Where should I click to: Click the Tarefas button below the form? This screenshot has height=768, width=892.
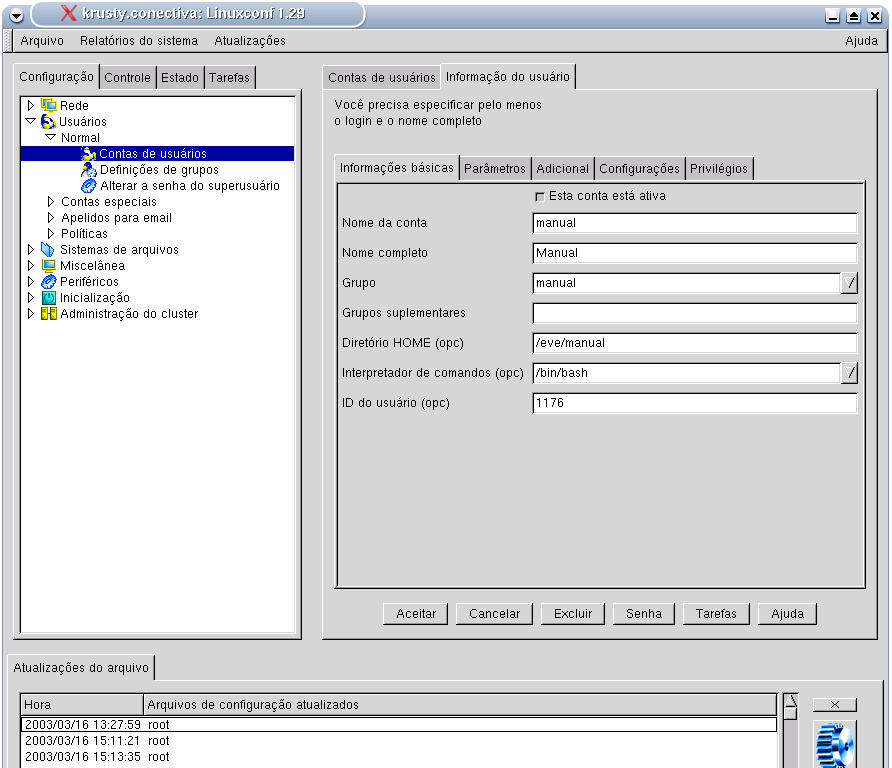716,614
